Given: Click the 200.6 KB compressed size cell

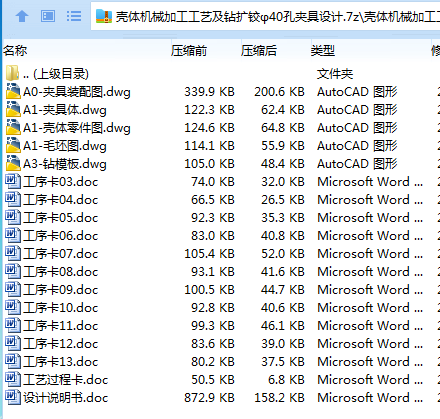Looking at the screenshot, I should tap(279, 92).
